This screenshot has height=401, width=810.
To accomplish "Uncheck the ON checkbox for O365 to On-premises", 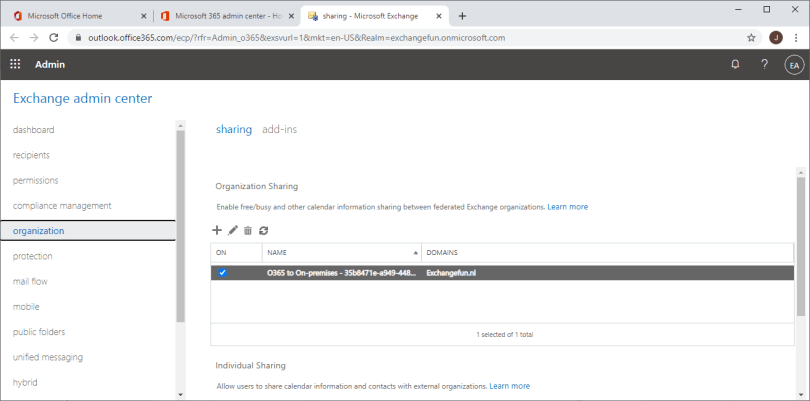I will coord(222,272).
